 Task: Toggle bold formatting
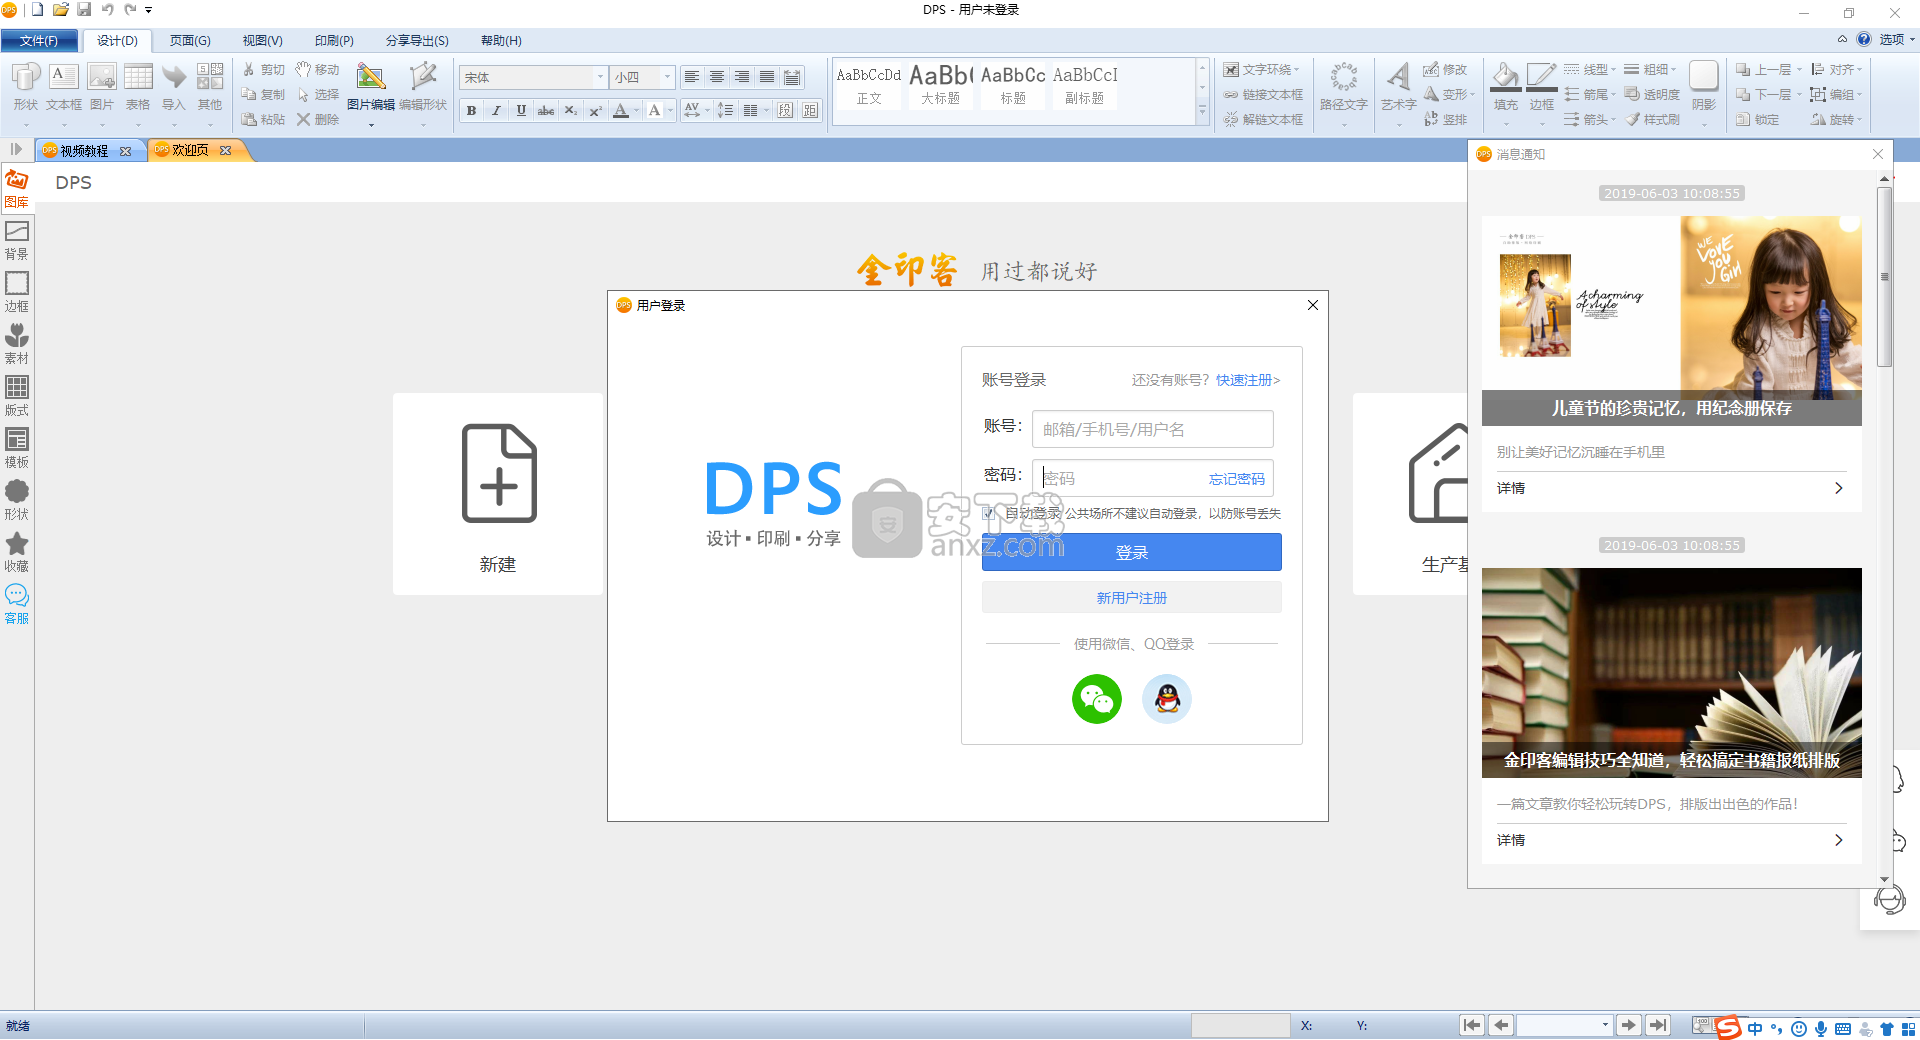click(471, 110)
